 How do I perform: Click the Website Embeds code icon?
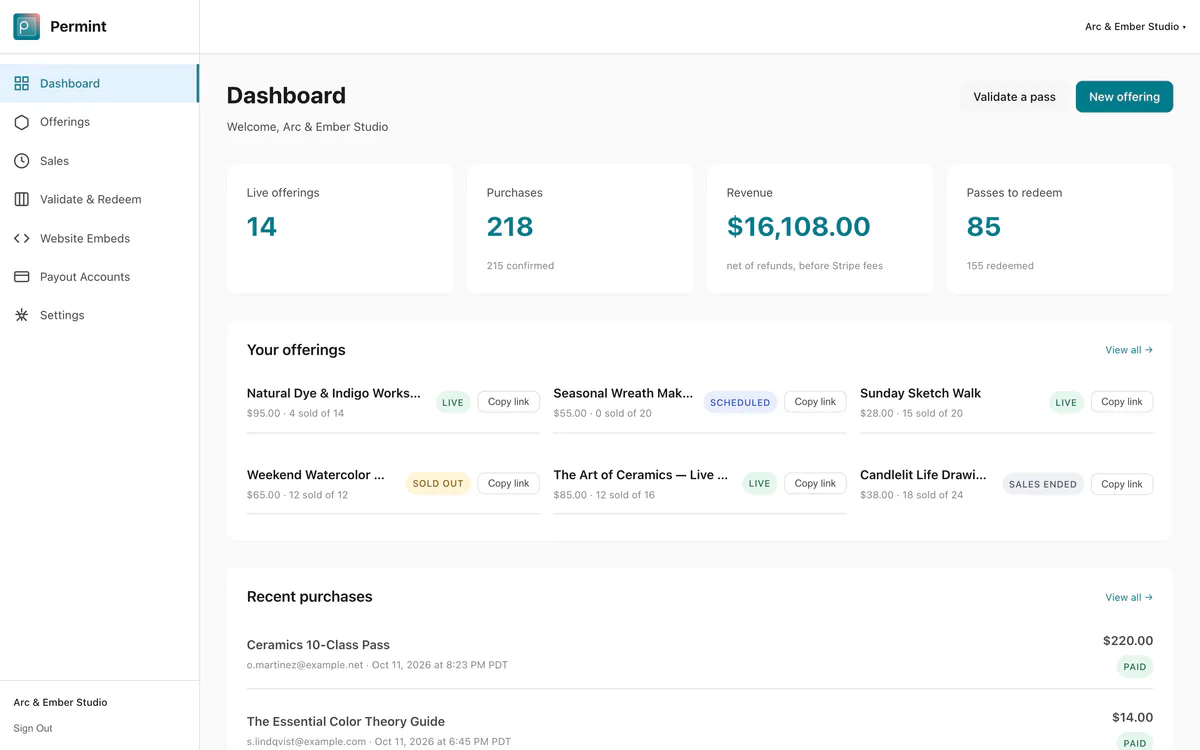coord(21,238)
